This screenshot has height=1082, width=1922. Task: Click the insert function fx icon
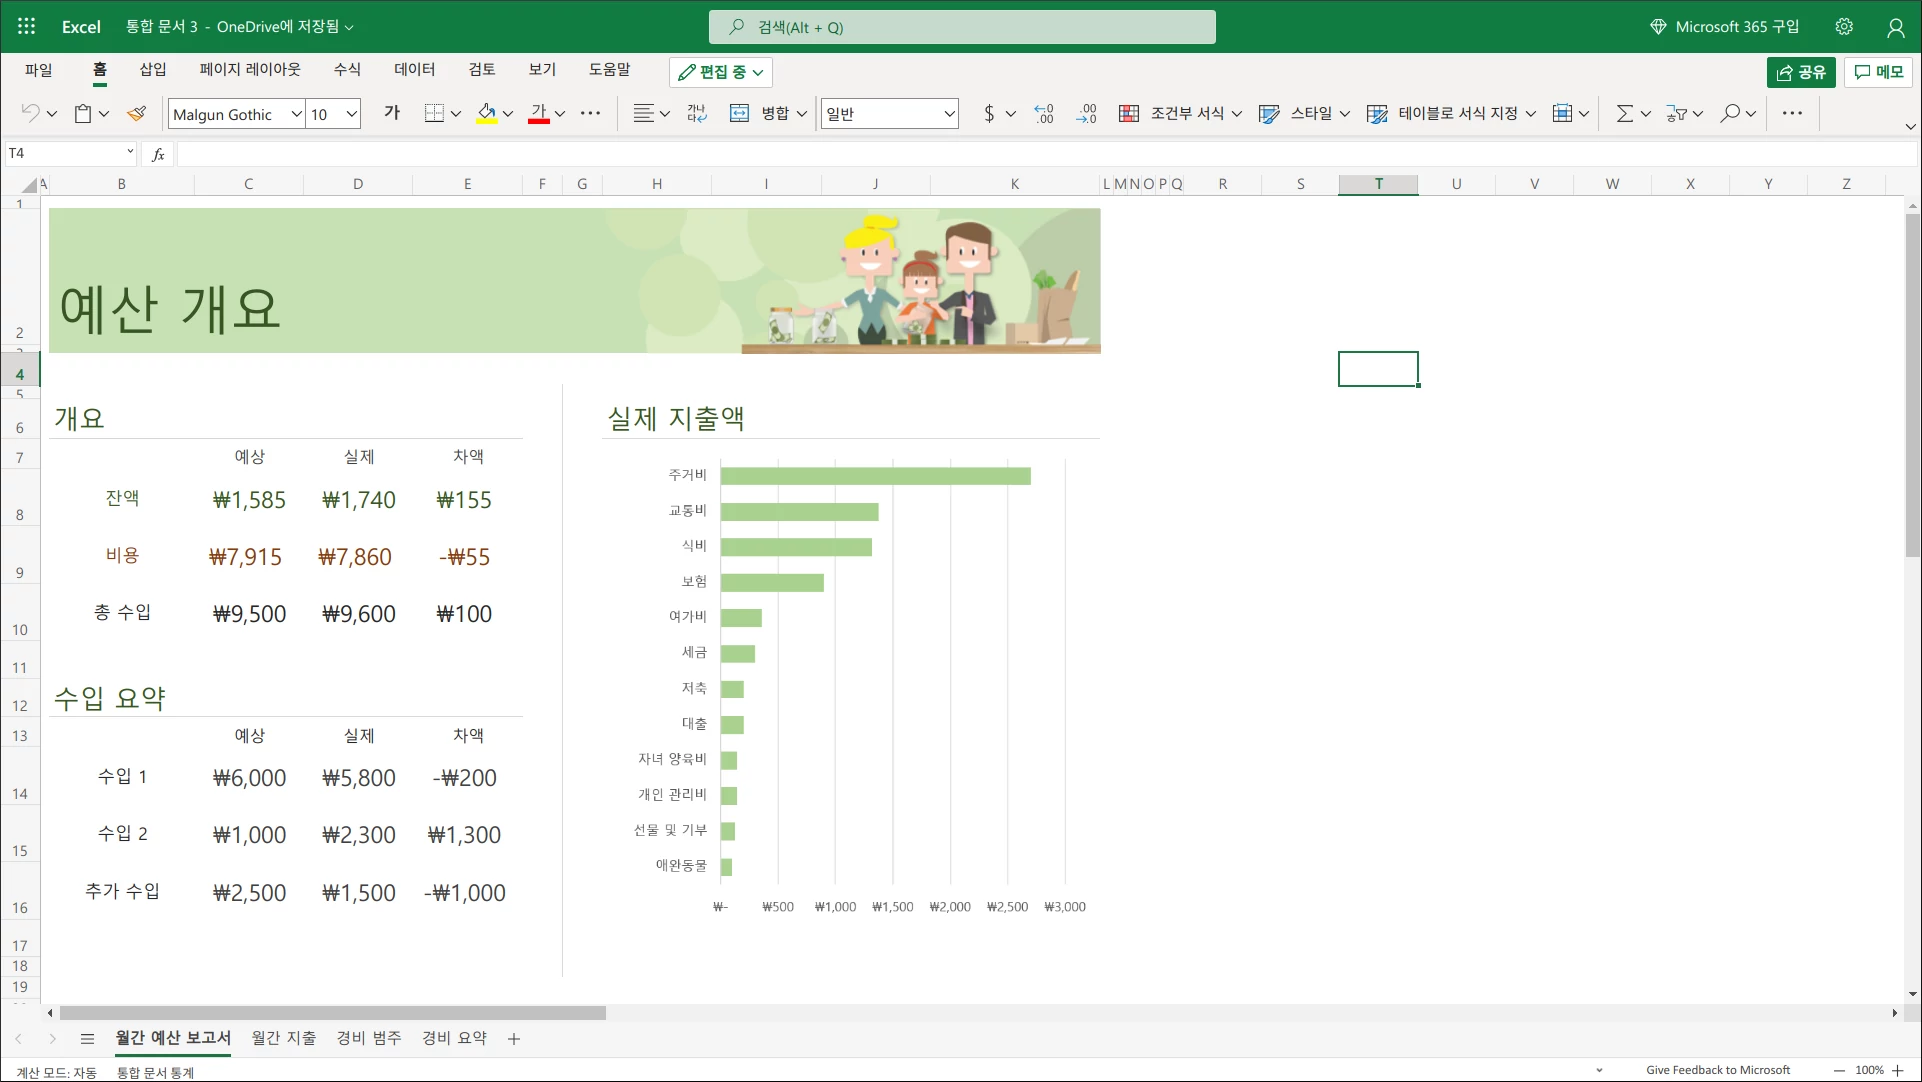tap(158, 154)
